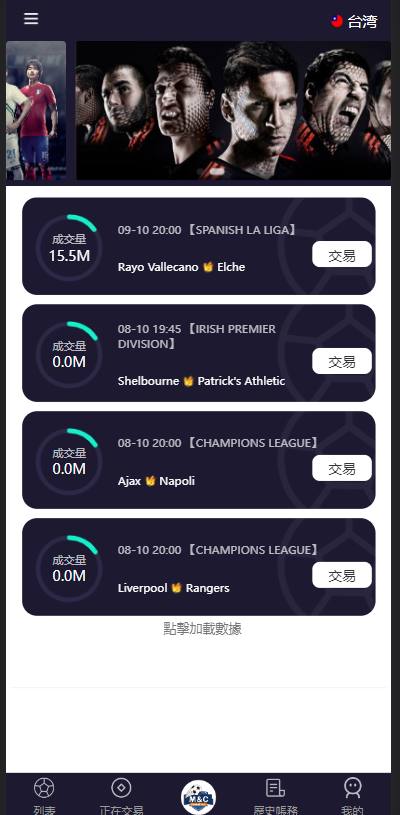This screenshot has height=815, width=400.
Task: Open the Spanish La Liga match card
Action: (x=198, y=246)
